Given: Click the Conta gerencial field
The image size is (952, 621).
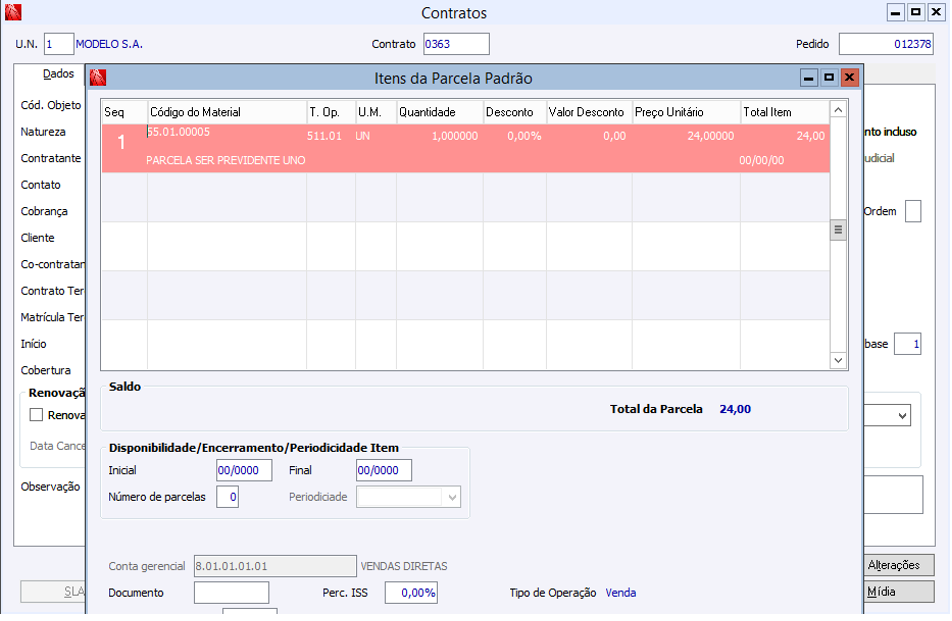Looking at the screenshot, I should 275,566.
